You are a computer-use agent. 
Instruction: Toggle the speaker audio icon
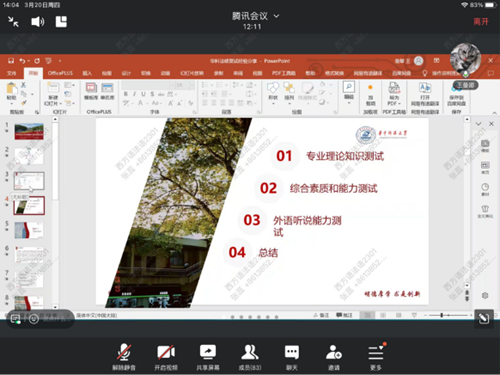[38, 22]
